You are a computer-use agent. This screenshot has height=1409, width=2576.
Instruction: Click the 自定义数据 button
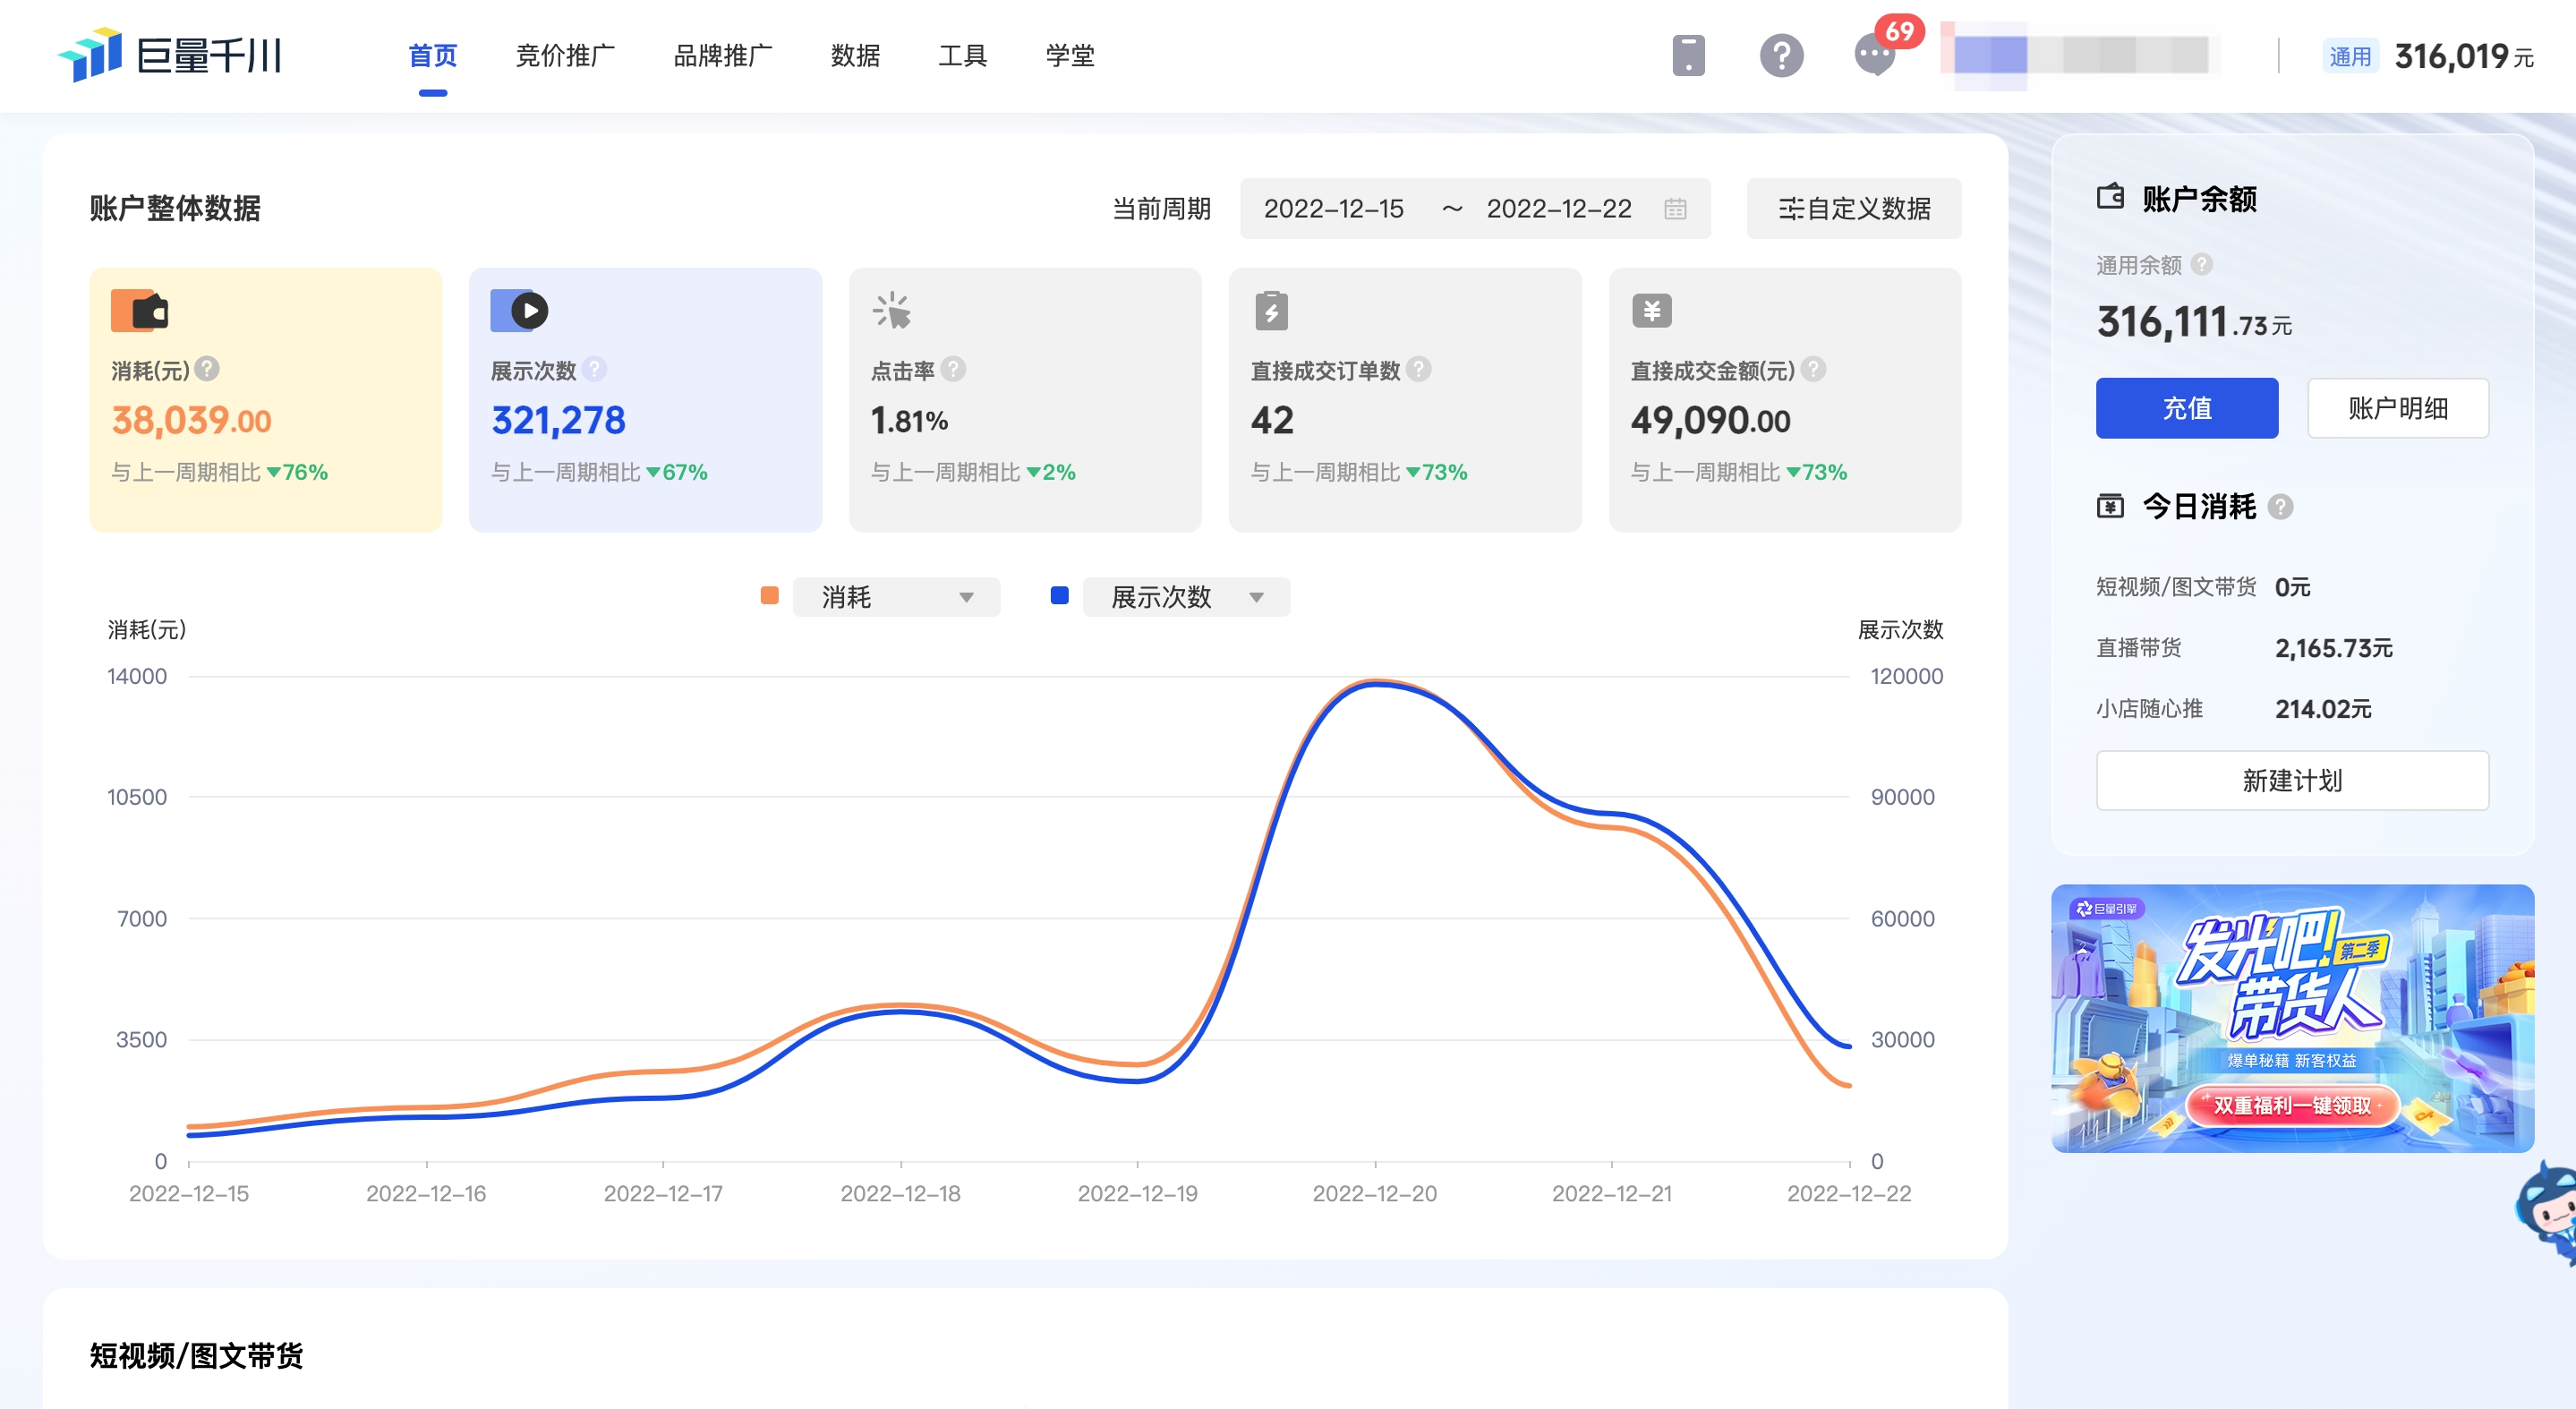pos(1854,209)
